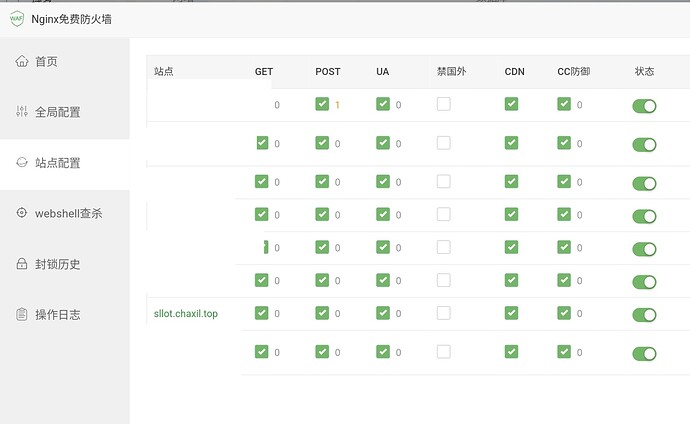Viewport: 690px width, 424px height.
Task: Uncheck GET filtering for sllot.chaxil.top
Action: [x=262, y=313]
